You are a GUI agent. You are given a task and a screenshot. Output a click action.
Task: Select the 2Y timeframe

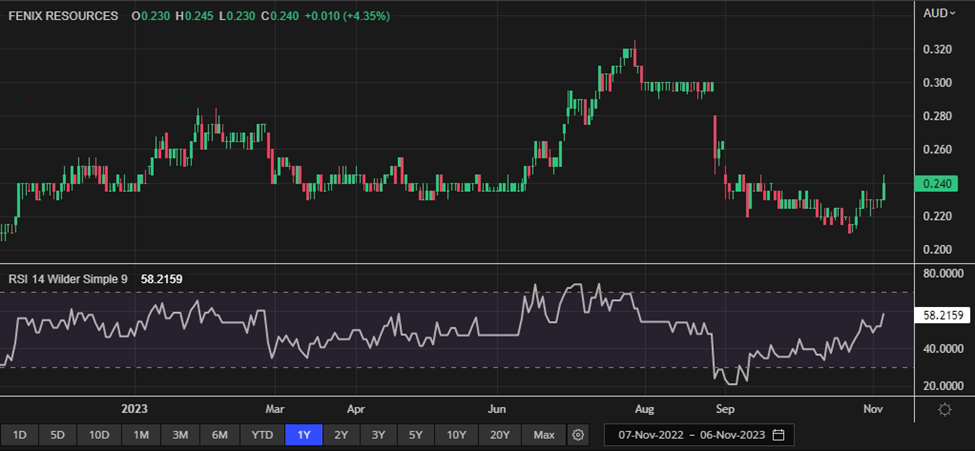pyautogui.click(x=341, y=434)
